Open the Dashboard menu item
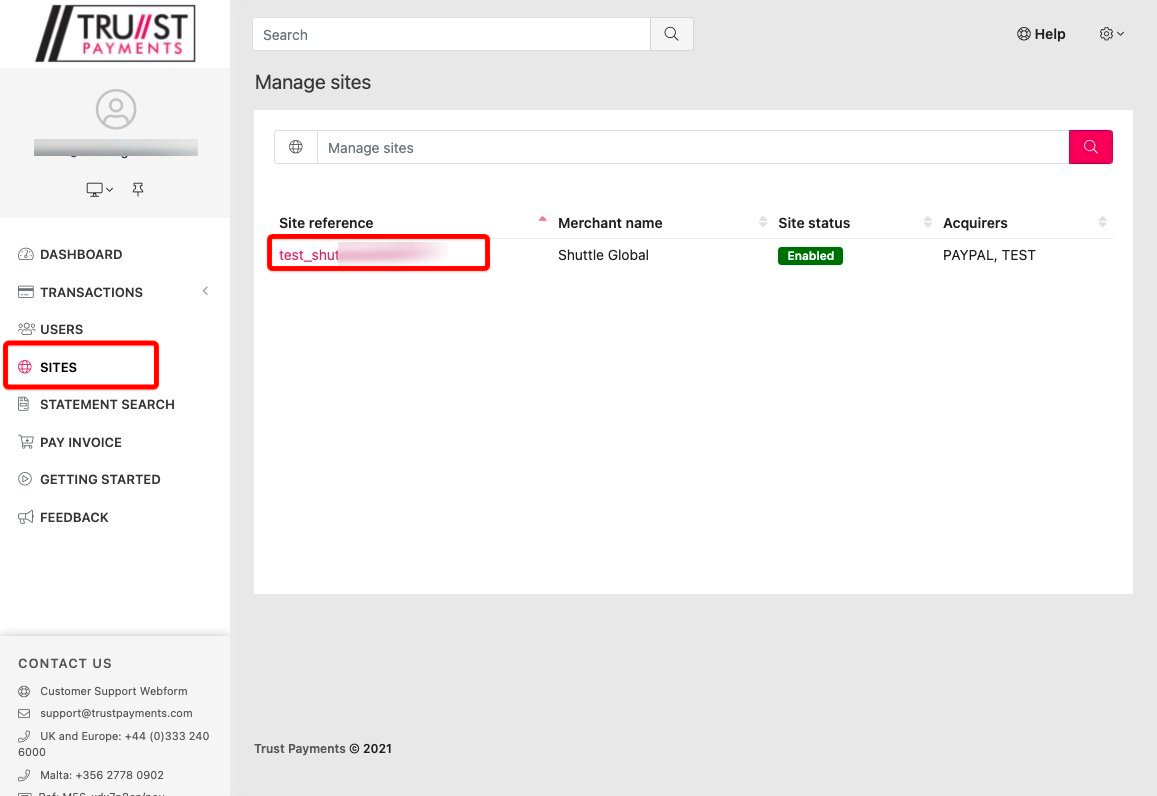 coord(81,255)
